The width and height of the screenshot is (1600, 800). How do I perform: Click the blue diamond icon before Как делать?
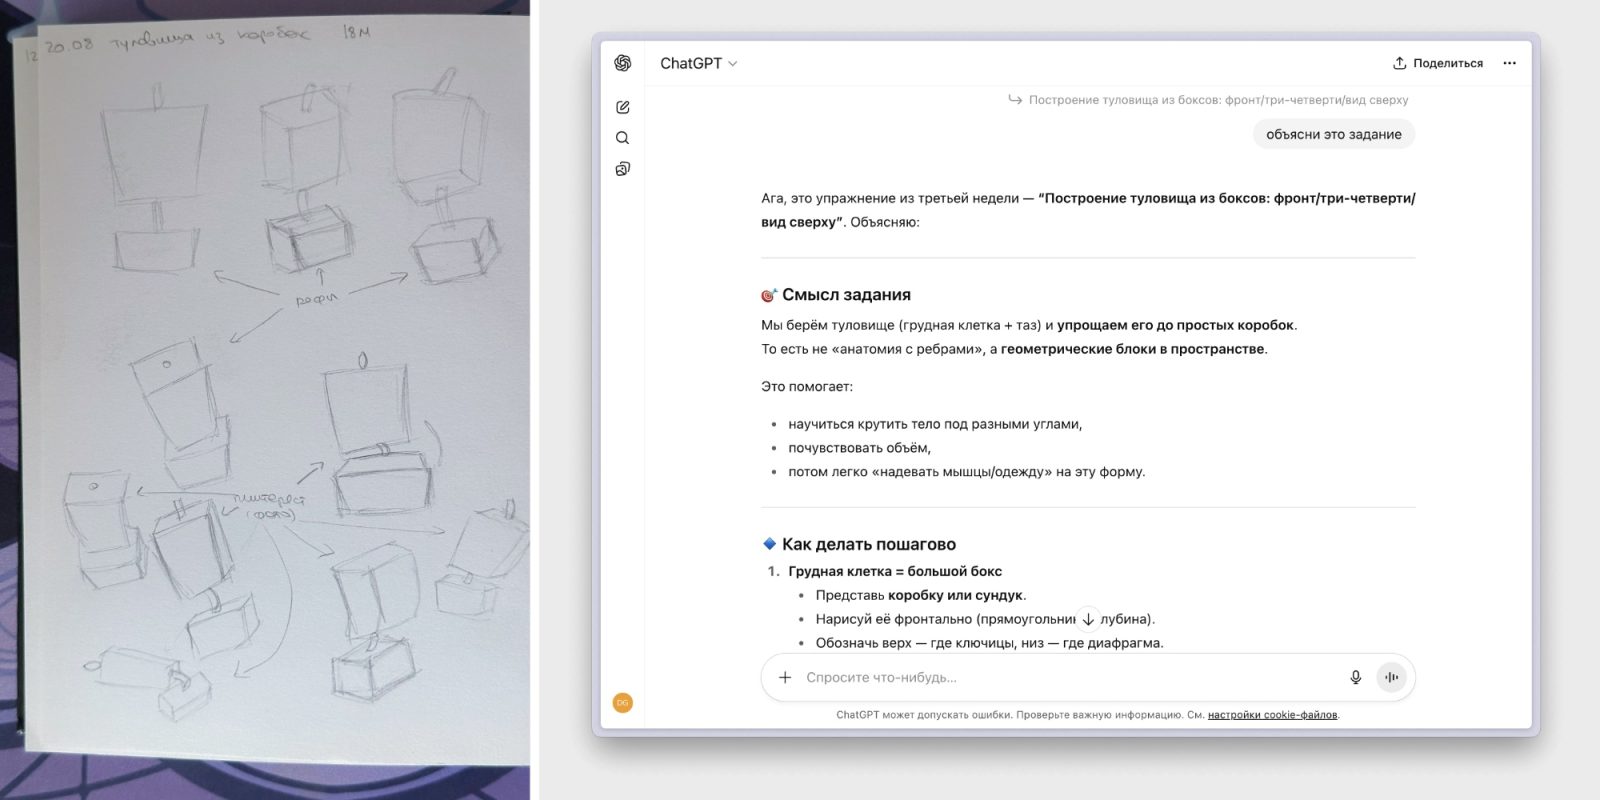(769, 544)
